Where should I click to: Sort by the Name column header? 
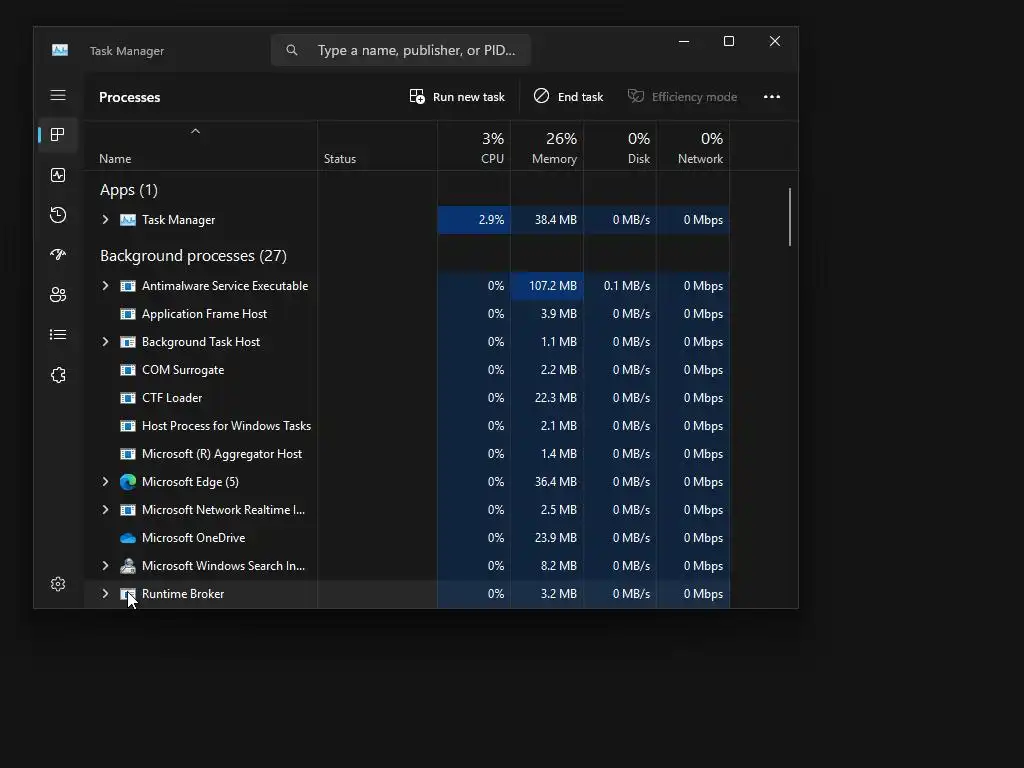click(200, 146)
